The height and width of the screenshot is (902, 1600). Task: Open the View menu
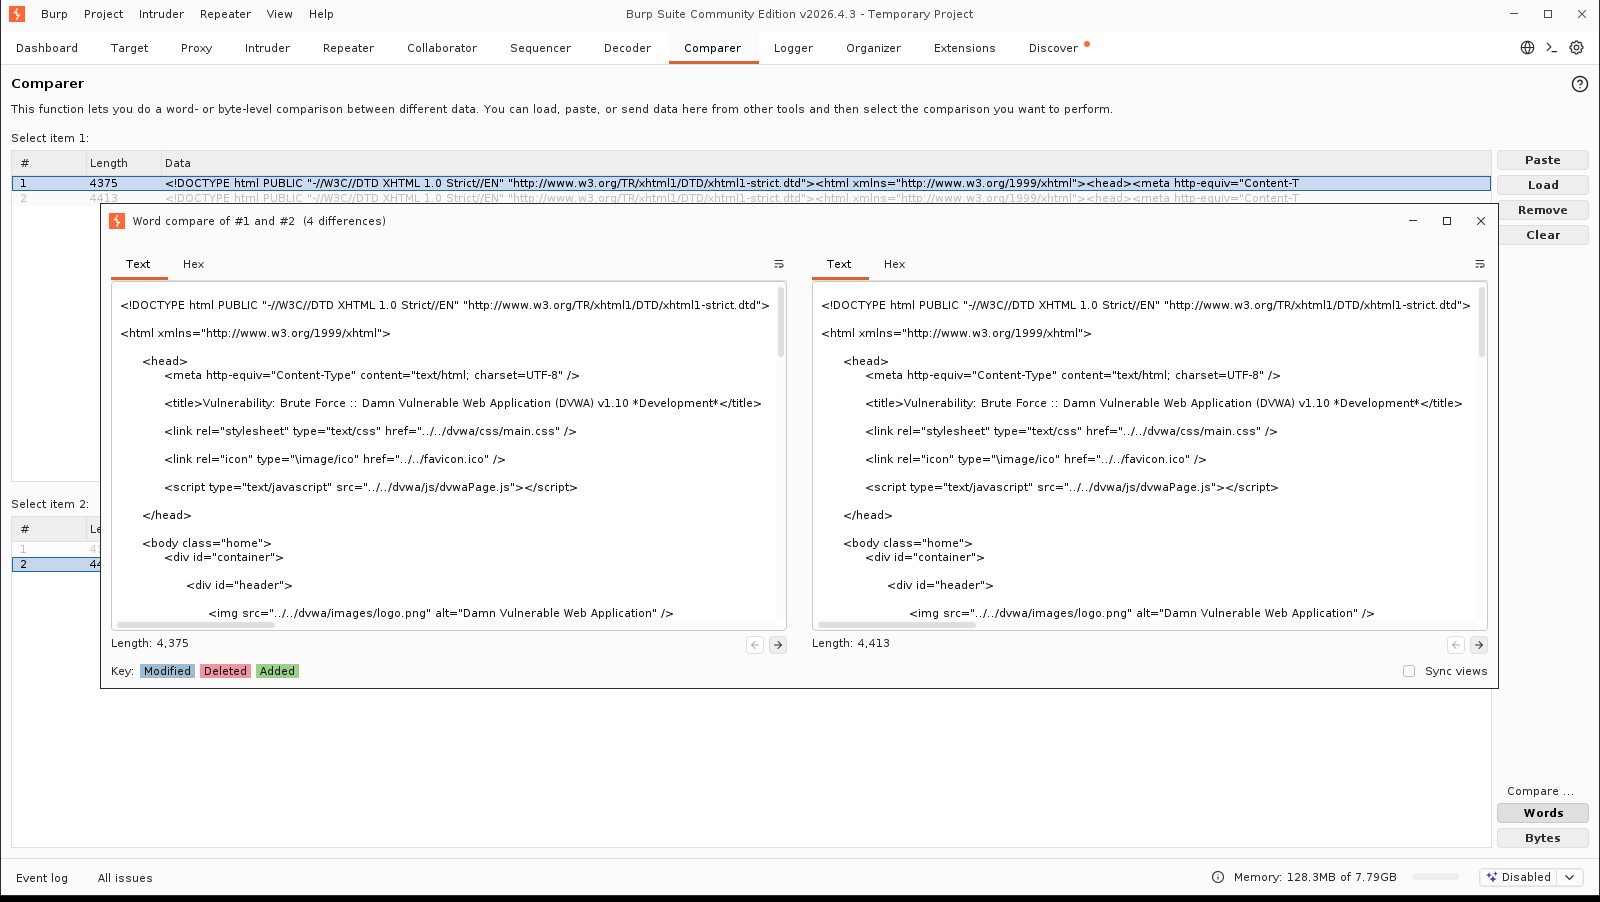click(x=280, y=14)
